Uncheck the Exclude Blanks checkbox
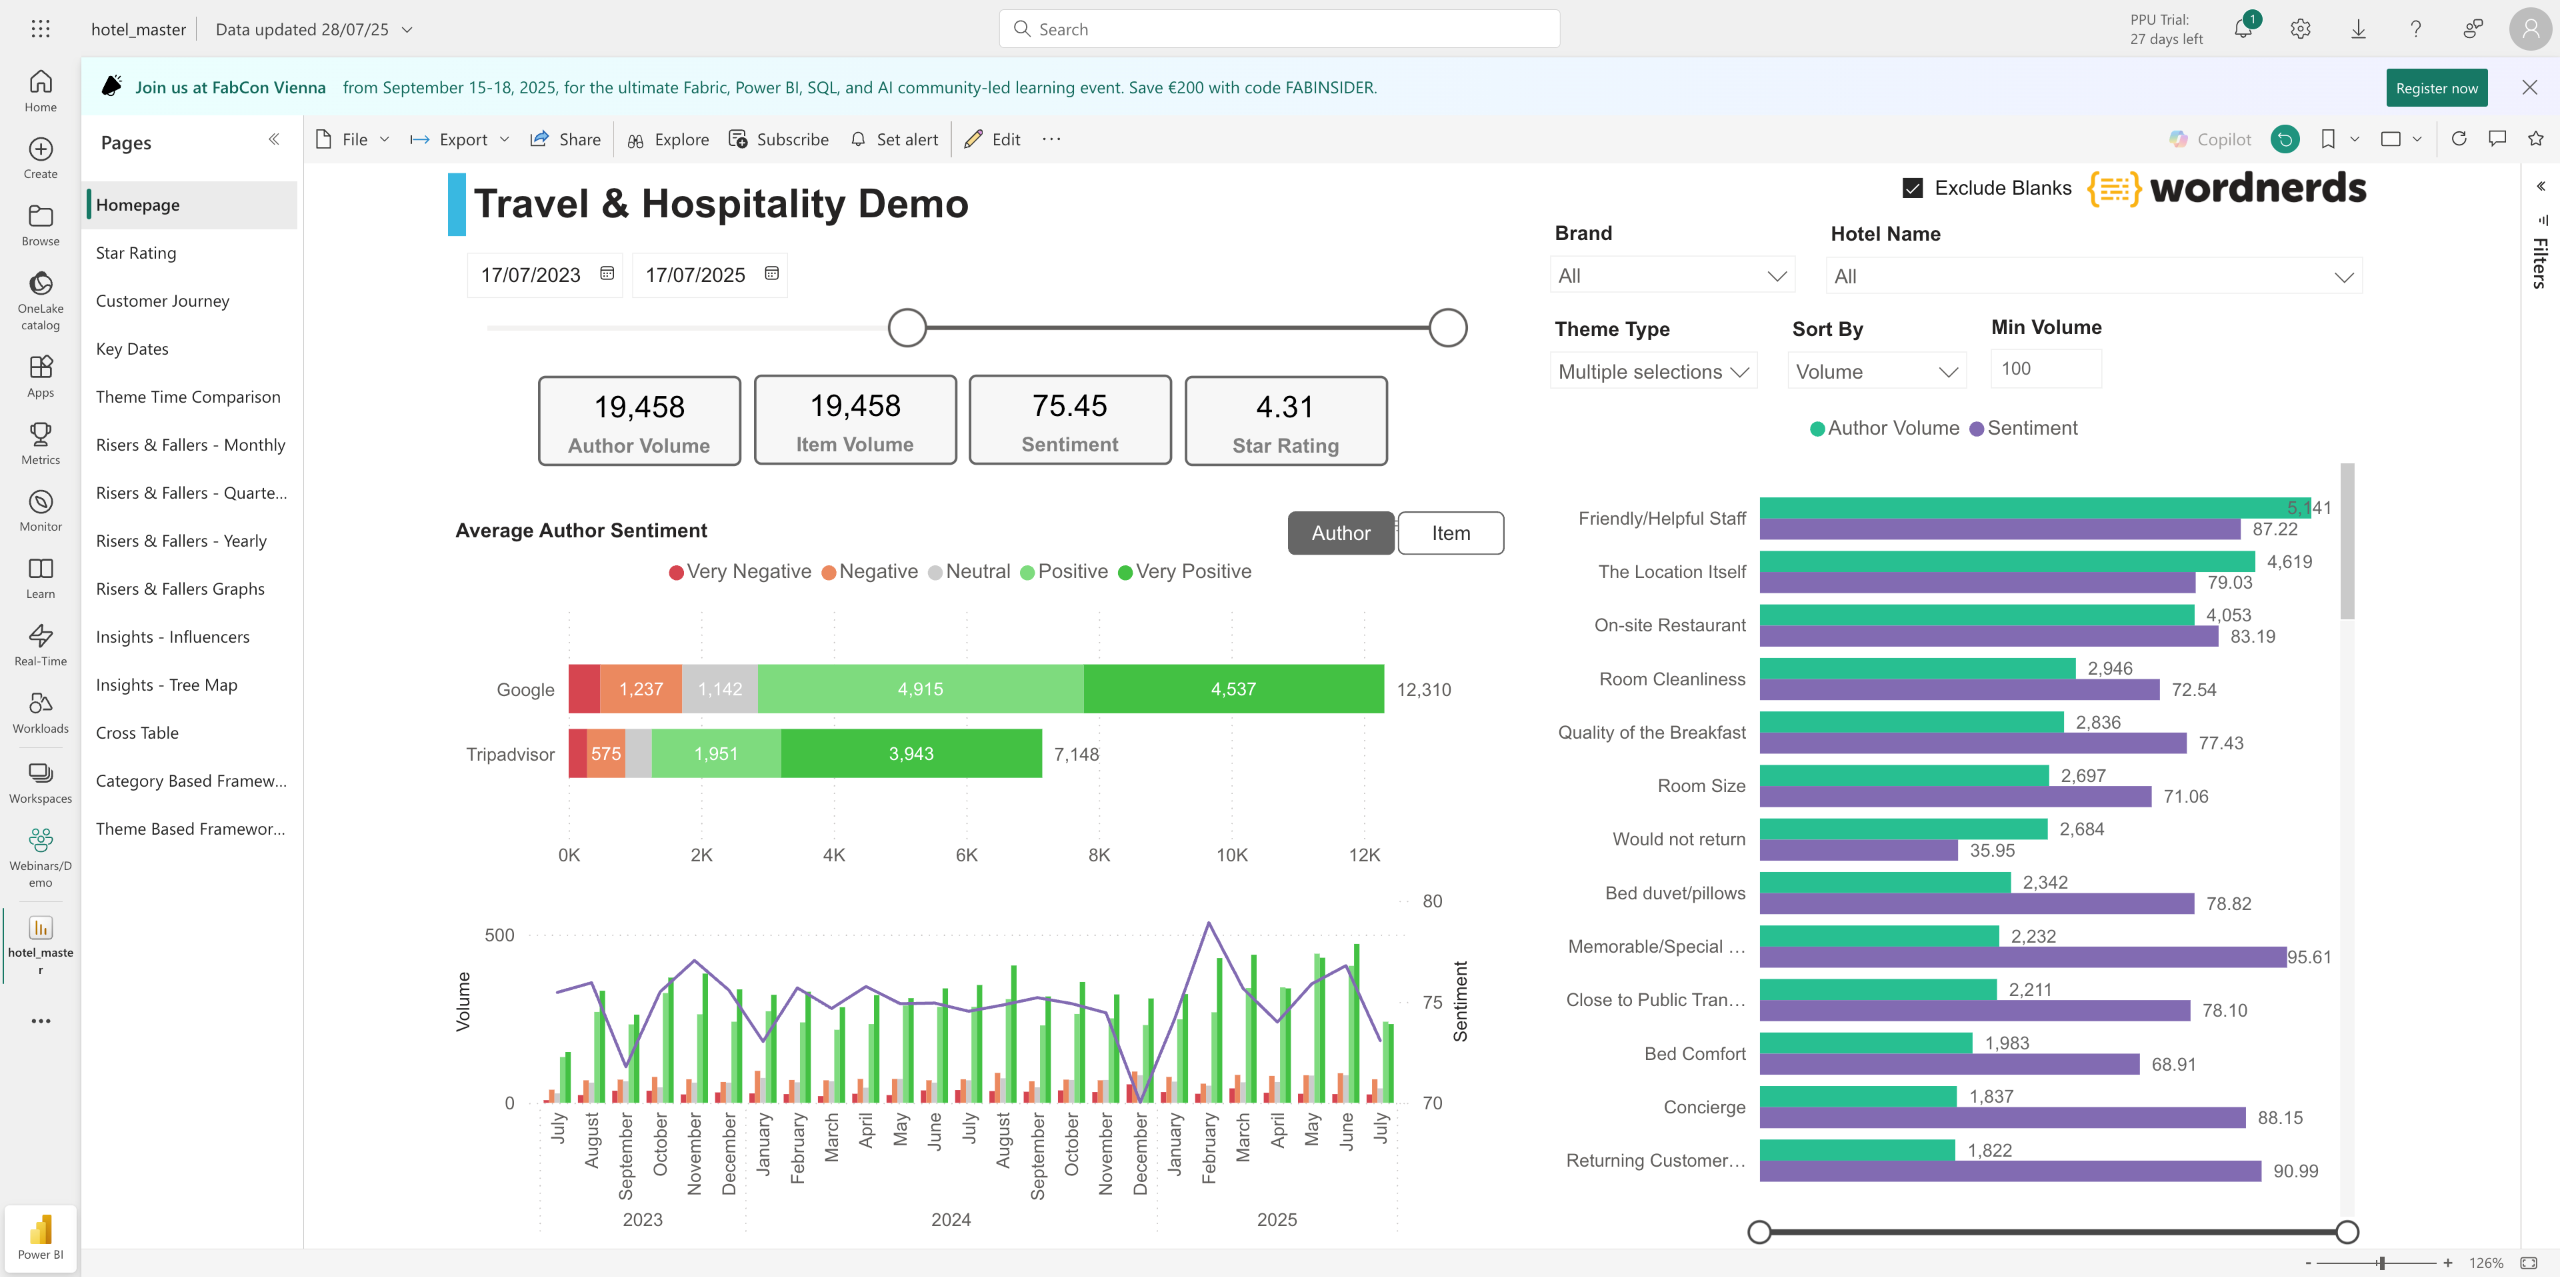Screen dimensions: 2560x1277 [x=1913, y=188]
